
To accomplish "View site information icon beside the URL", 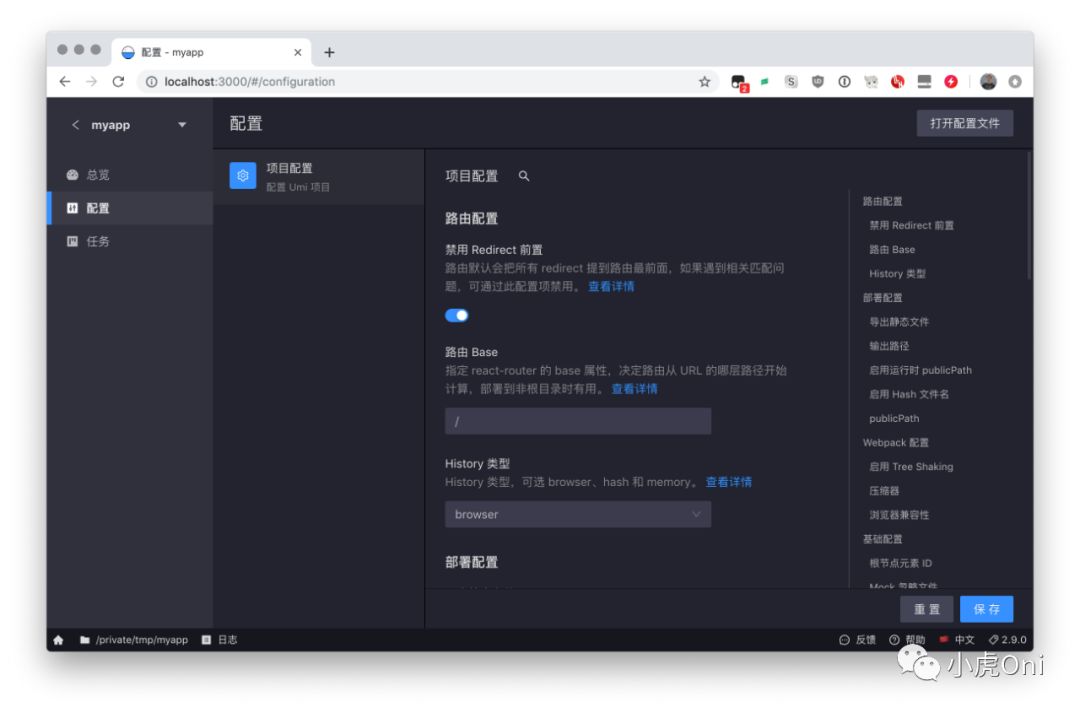I will click(152, 82).
